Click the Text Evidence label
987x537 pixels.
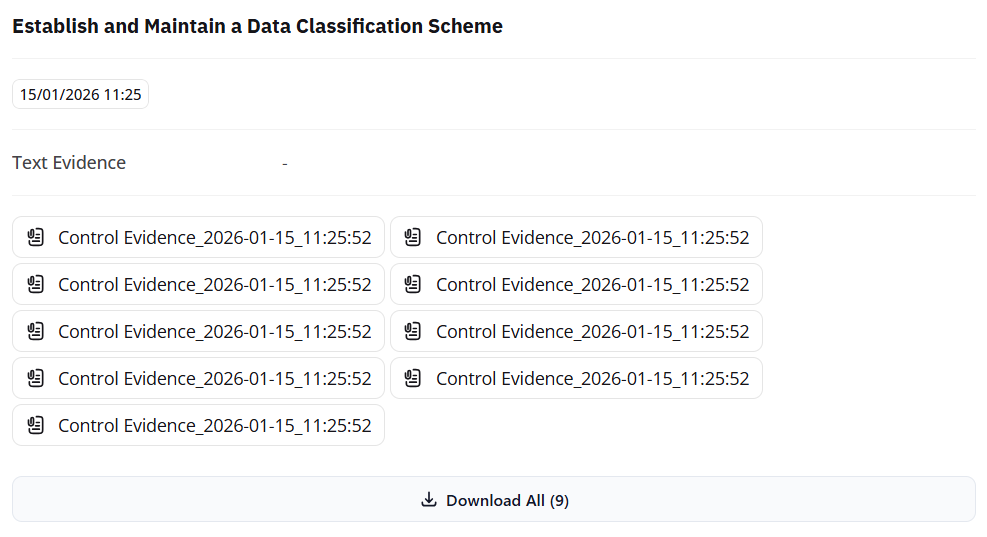point(69,163)
